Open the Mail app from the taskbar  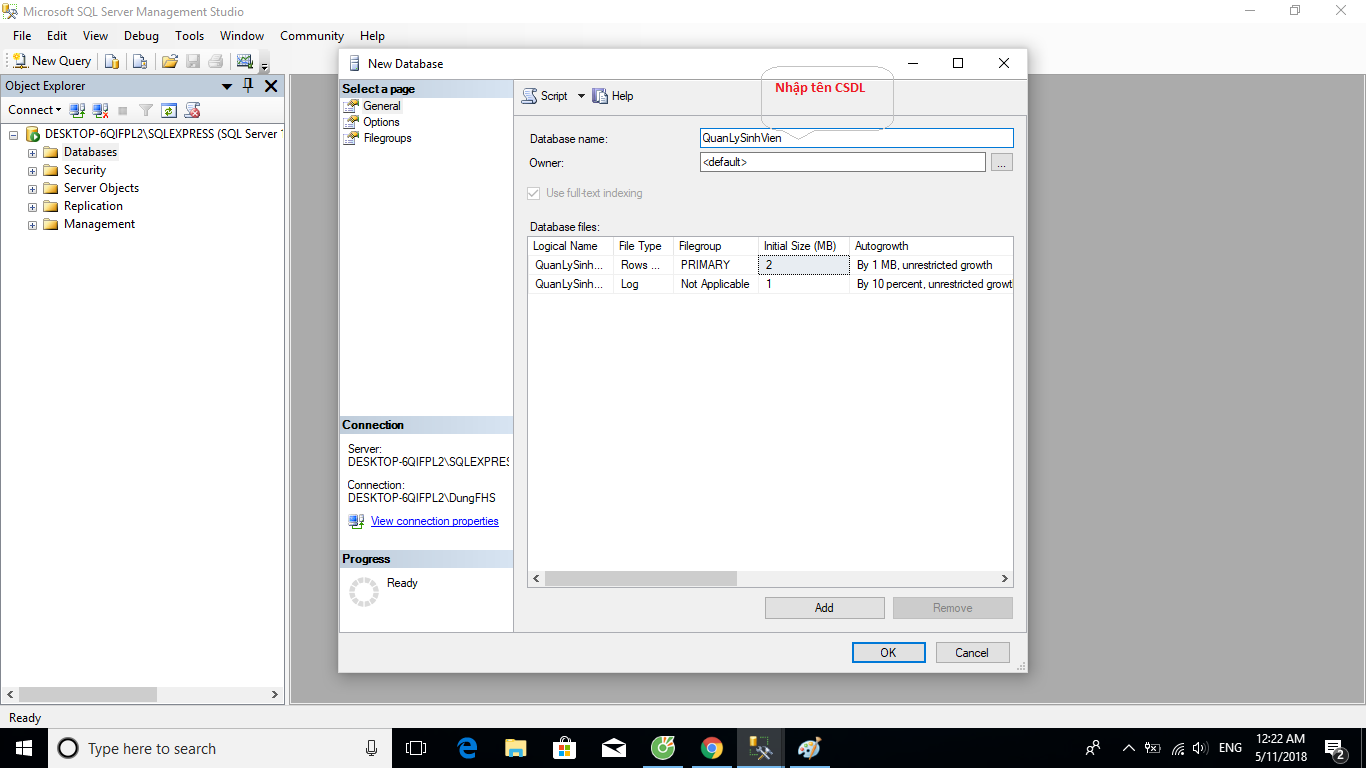[x=613, y=748]
